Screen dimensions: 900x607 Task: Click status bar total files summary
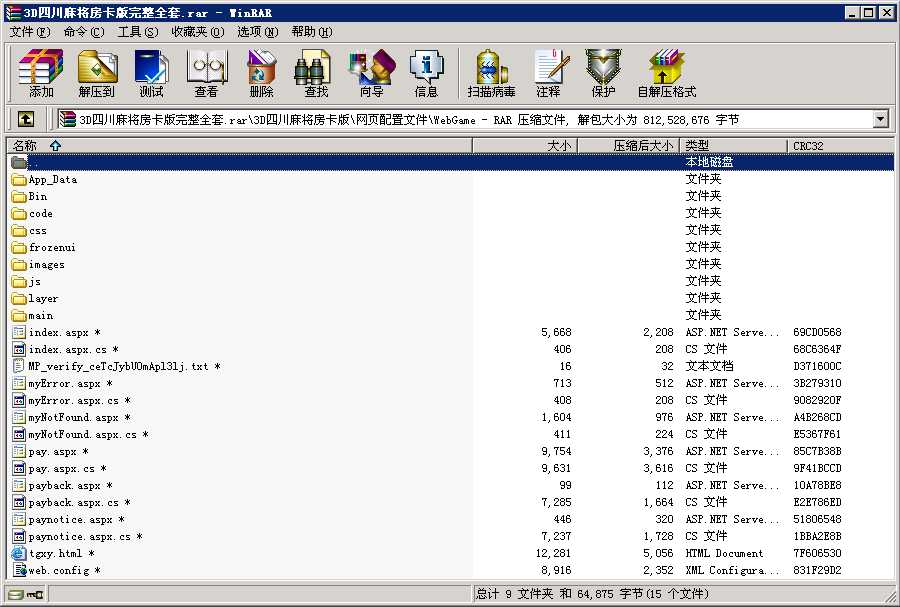pyautogui.click(x=592, y=594)
